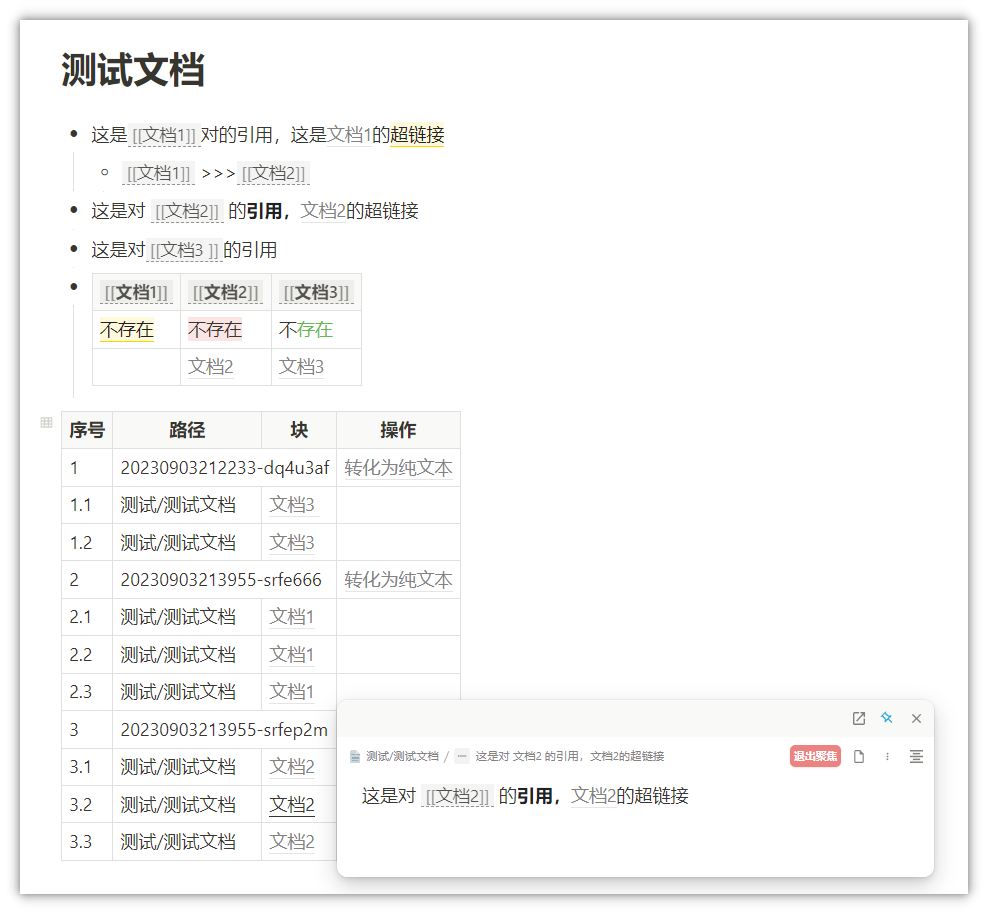The width and height of the screenshot is (988, 914).
Task: Toggle pin on the floating preview window
Action: pos(886,718)
